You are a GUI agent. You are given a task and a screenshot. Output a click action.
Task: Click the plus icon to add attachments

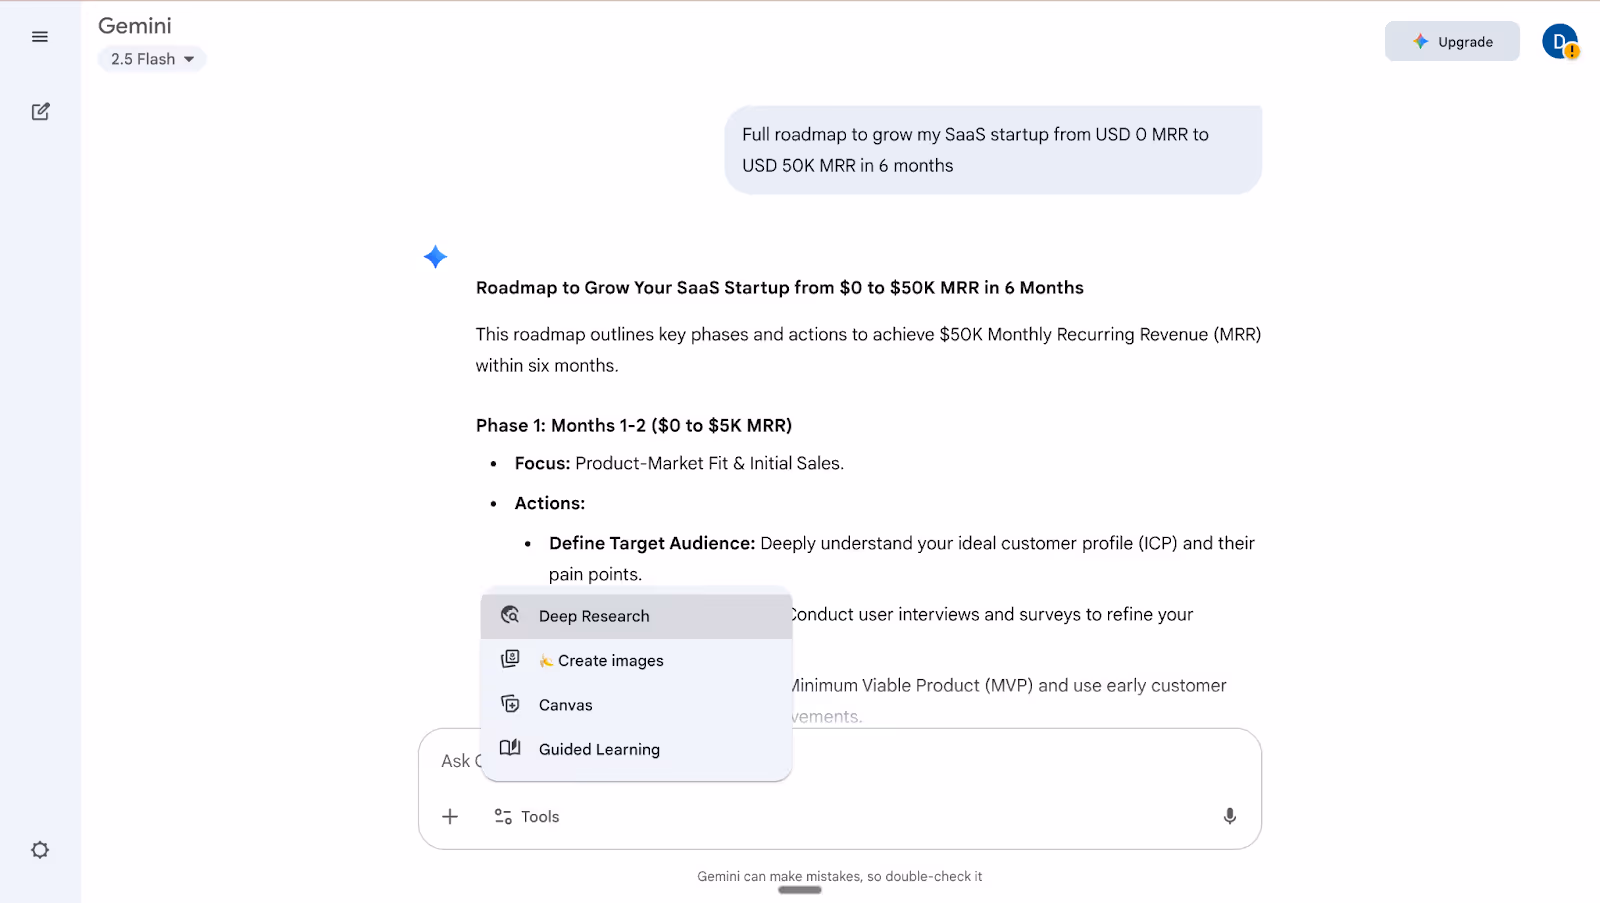tap(450, 816)
